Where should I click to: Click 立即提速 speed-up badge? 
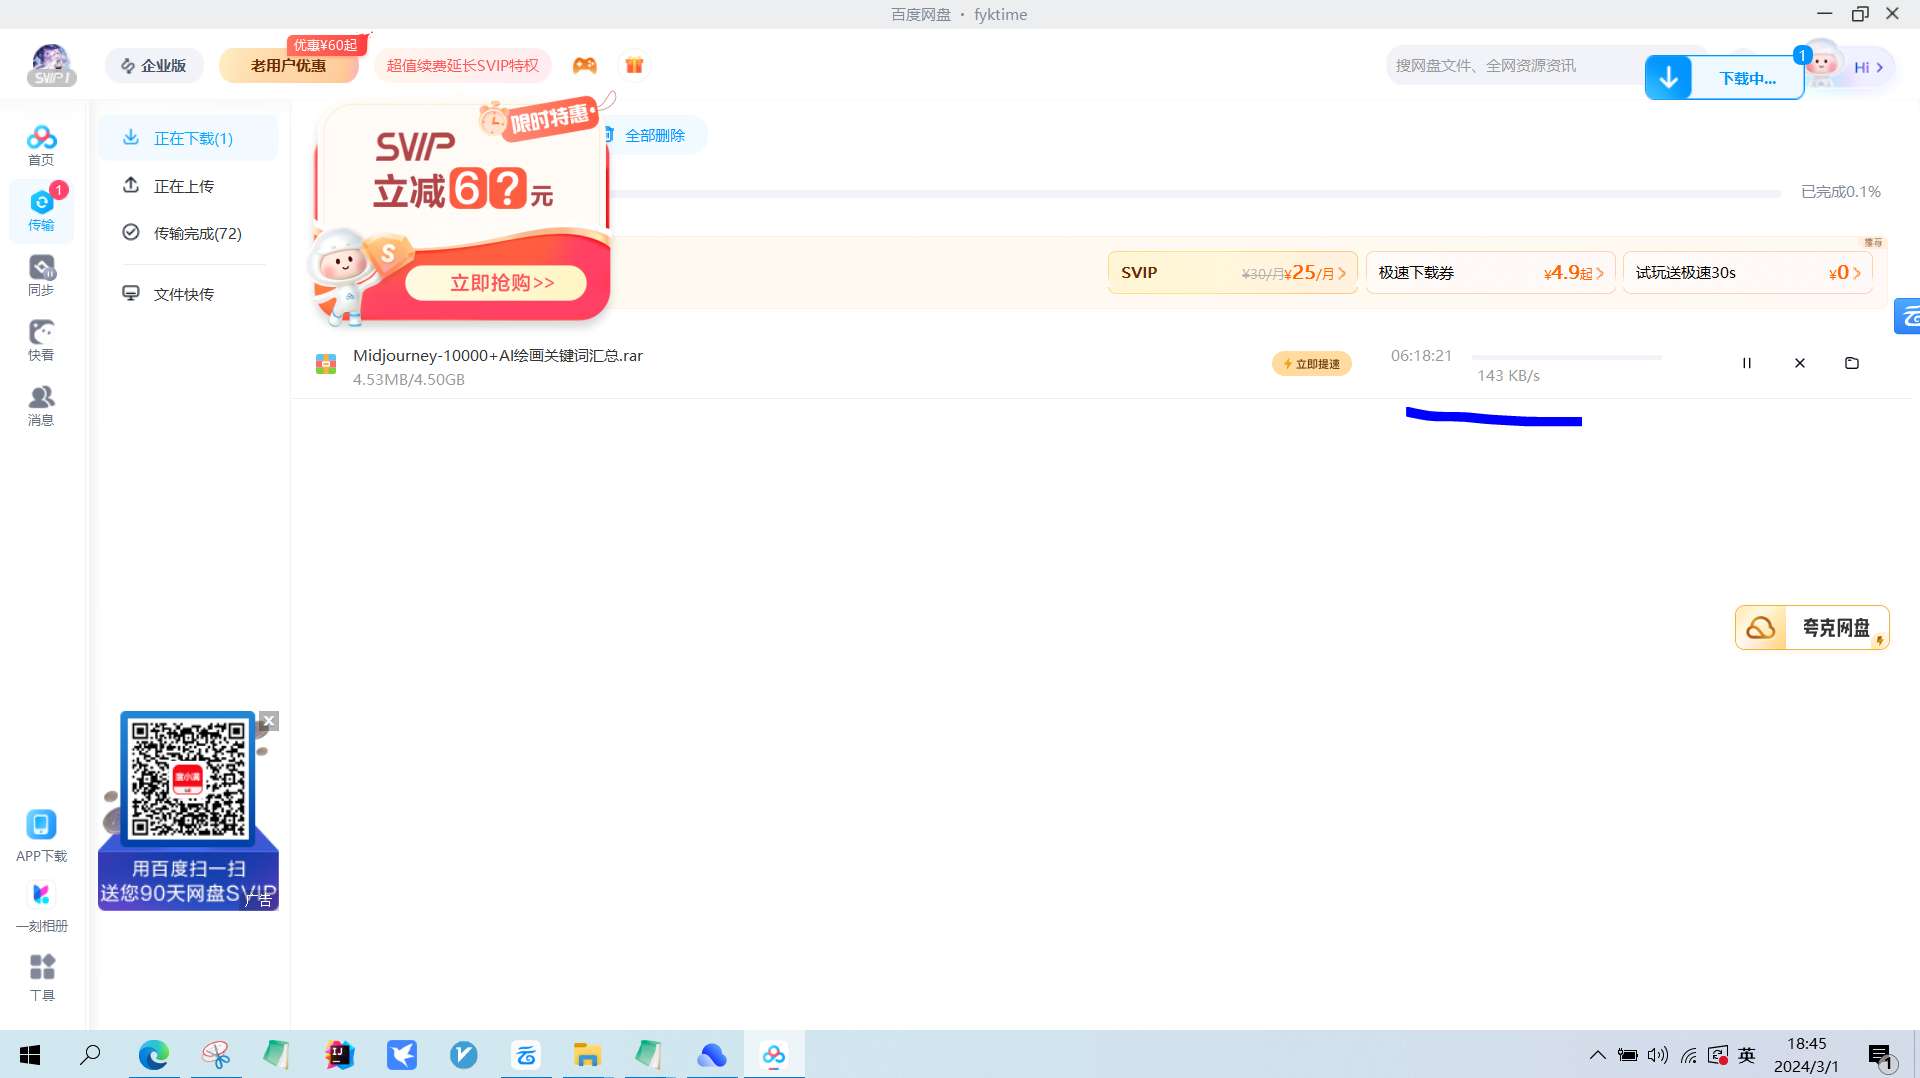[1312, 364]
